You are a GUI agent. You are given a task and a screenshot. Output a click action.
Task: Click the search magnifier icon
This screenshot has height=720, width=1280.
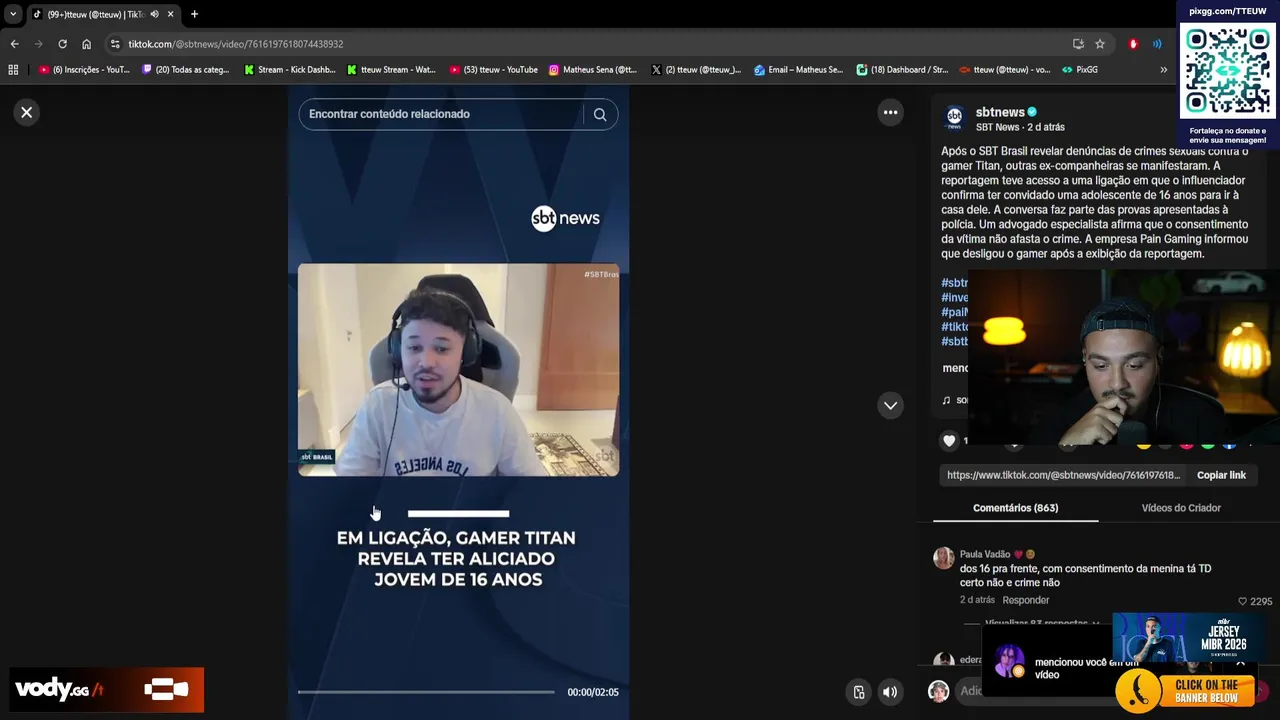coord(600,114)
